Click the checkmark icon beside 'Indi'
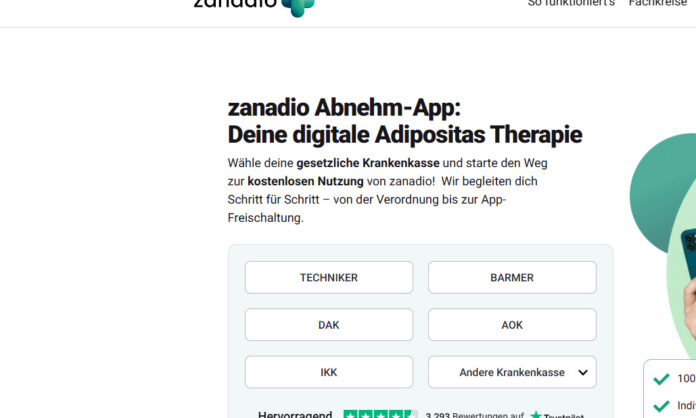This screenshot has width=696, height=418. 661,406
